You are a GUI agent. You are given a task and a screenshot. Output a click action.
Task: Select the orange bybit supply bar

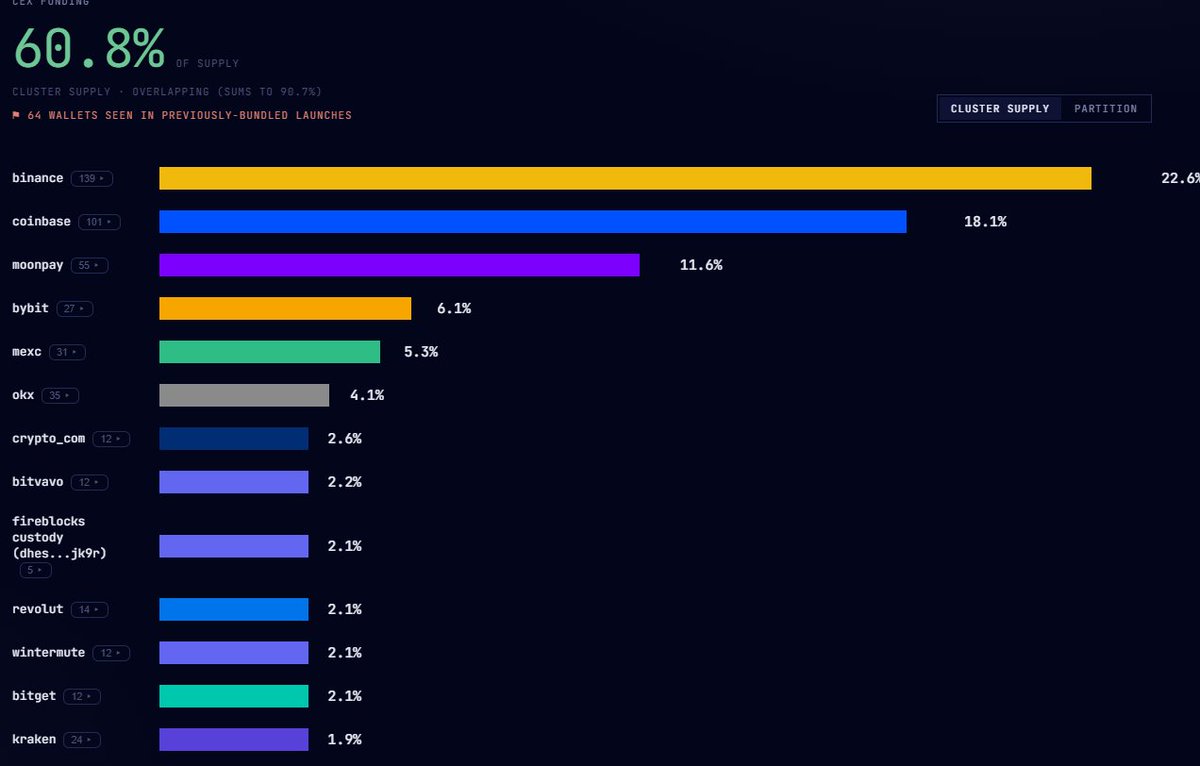point(285,309)
